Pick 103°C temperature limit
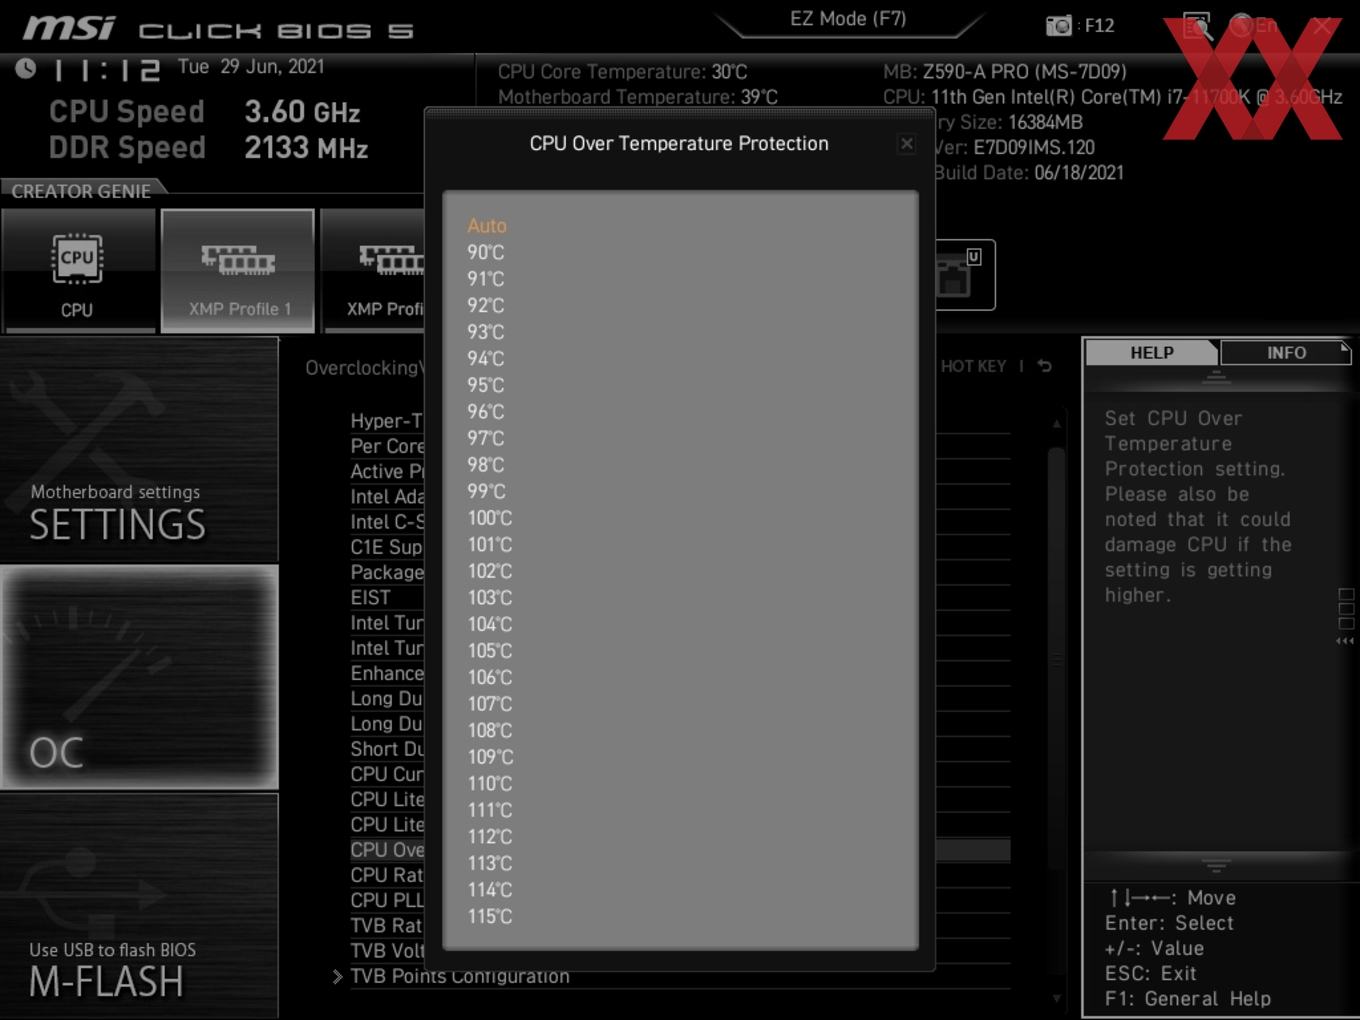 490,597
